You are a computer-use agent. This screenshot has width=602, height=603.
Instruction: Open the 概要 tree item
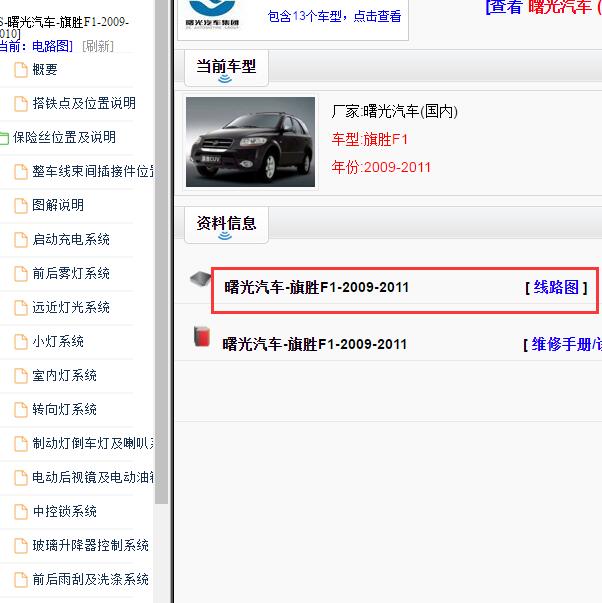tap(45, 70)
